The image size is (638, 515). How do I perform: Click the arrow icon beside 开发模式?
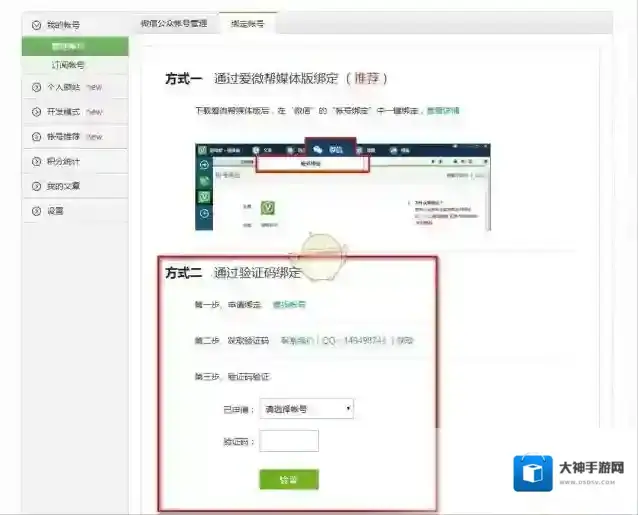click(x=37, y=111)
